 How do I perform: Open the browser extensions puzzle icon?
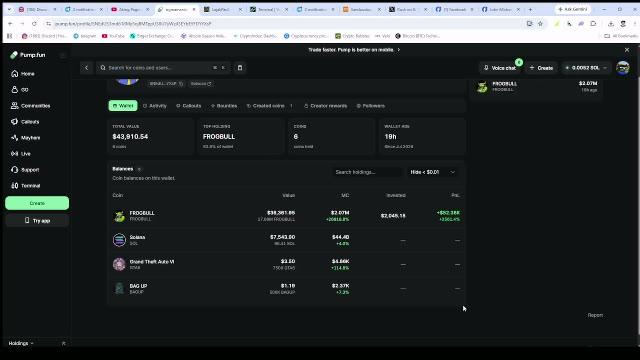(593, 24)
